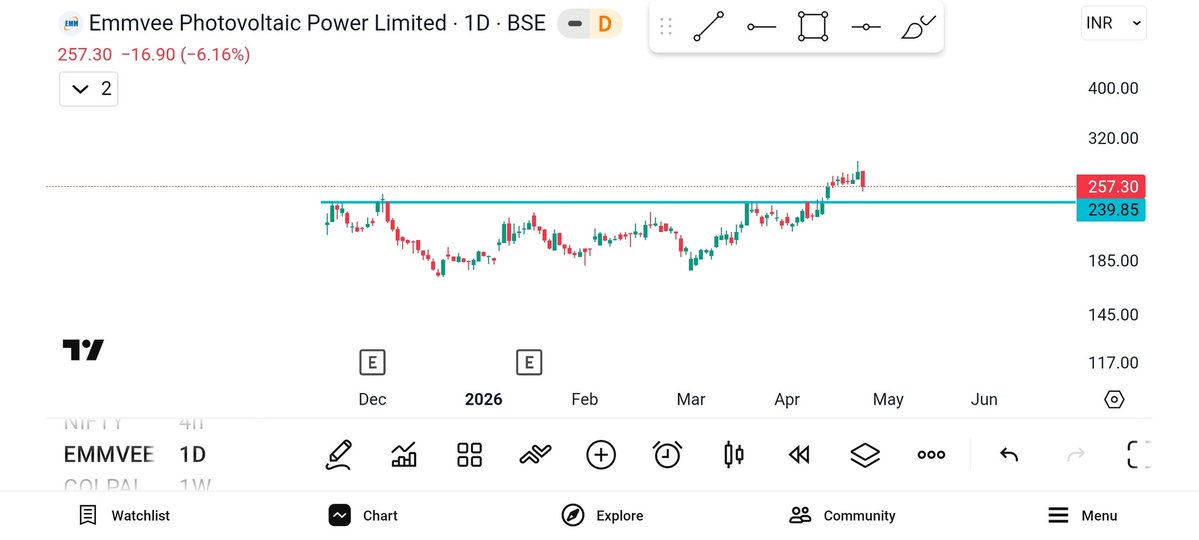Change chart type with candlestick icon
1199x540 pixels.
733,455
